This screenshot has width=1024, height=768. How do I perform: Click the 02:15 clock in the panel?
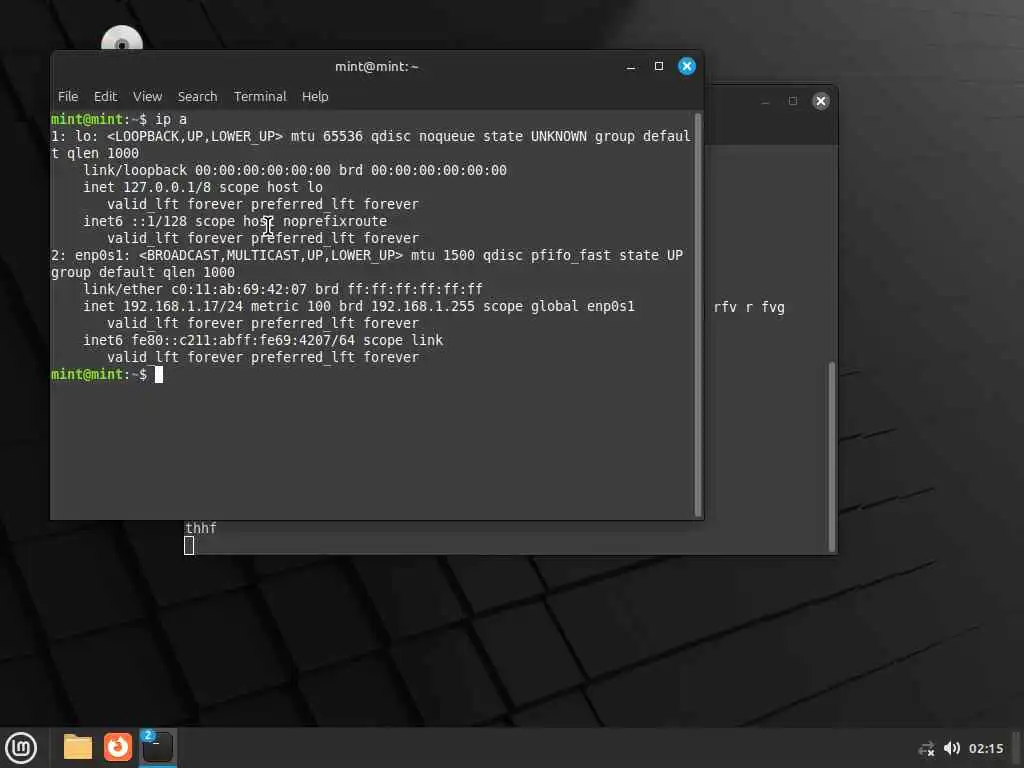pos(985,748)
